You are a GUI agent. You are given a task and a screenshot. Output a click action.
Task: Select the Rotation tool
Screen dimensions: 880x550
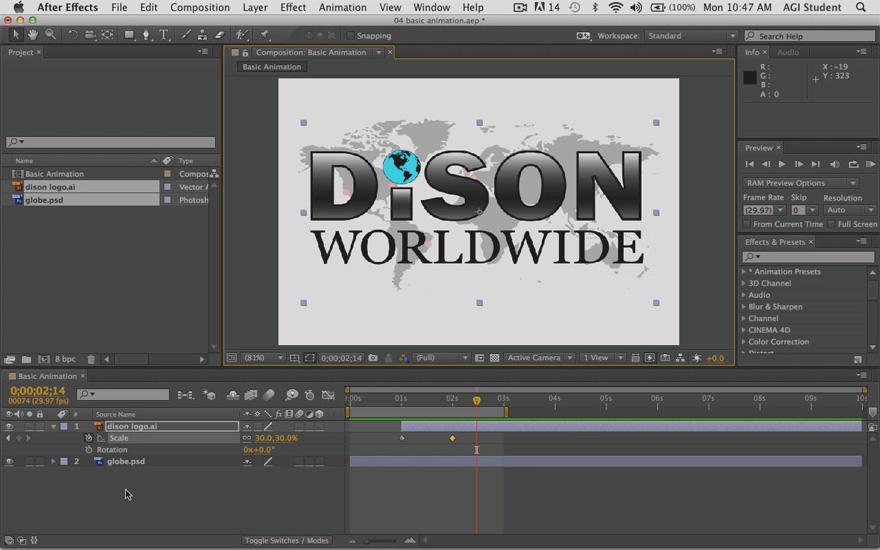coord(72,35)
